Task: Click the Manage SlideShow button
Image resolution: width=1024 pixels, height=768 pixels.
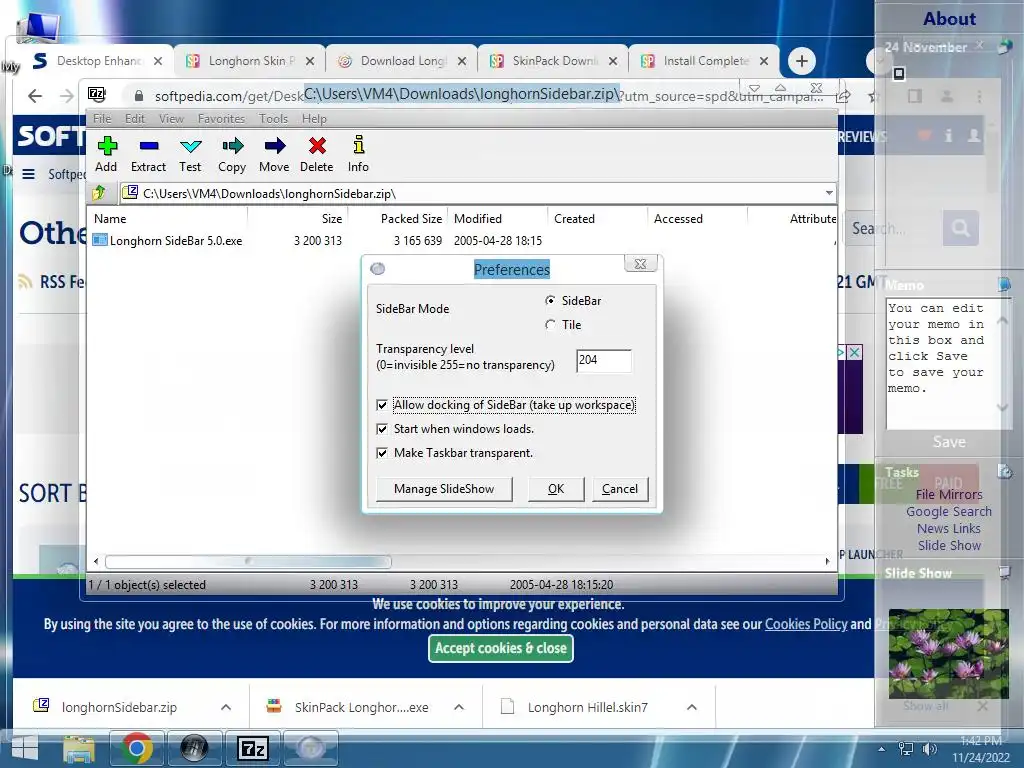Action: tap(444, 489)
